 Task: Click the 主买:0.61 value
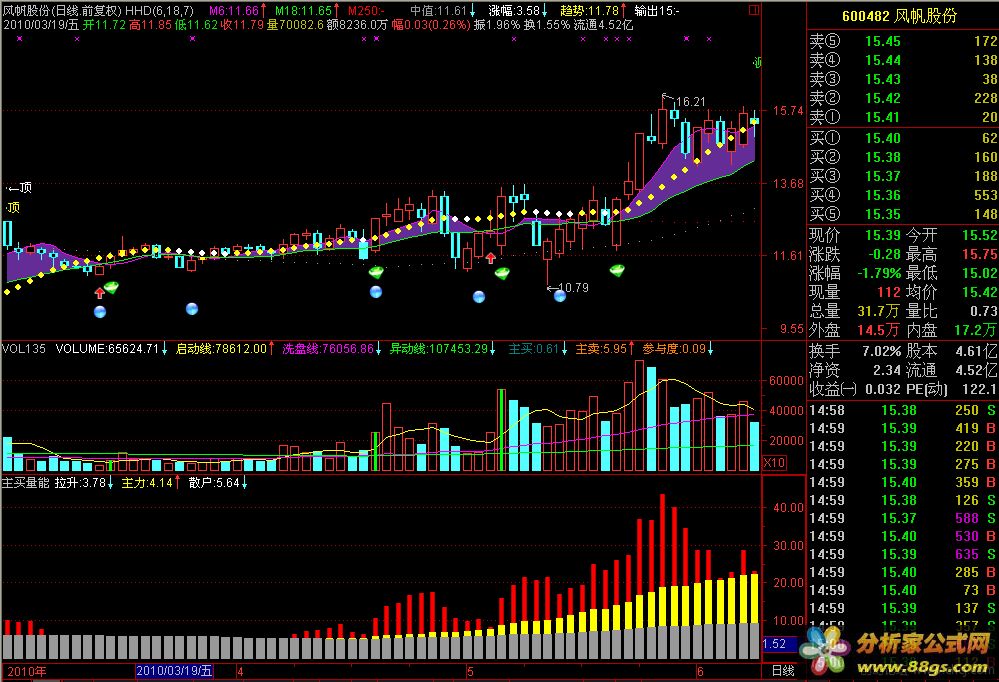[538, 349]
